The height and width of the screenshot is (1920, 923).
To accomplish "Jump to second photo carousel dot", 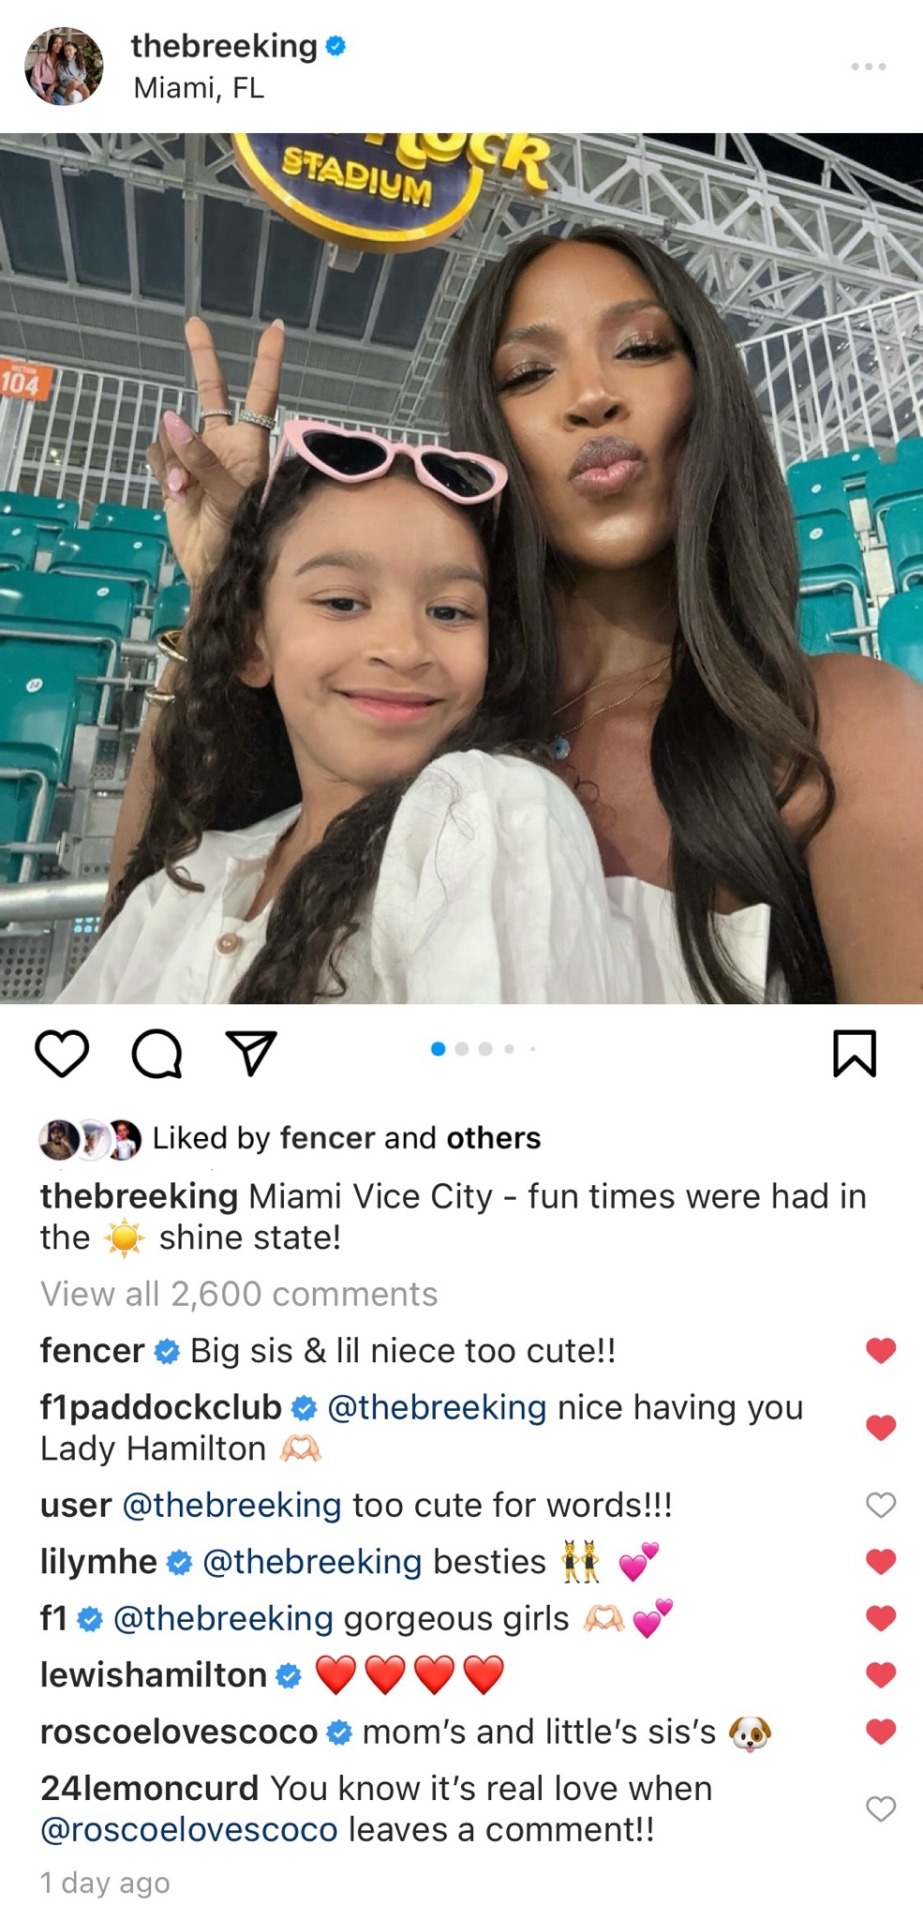I will (x=462, y=1049).
